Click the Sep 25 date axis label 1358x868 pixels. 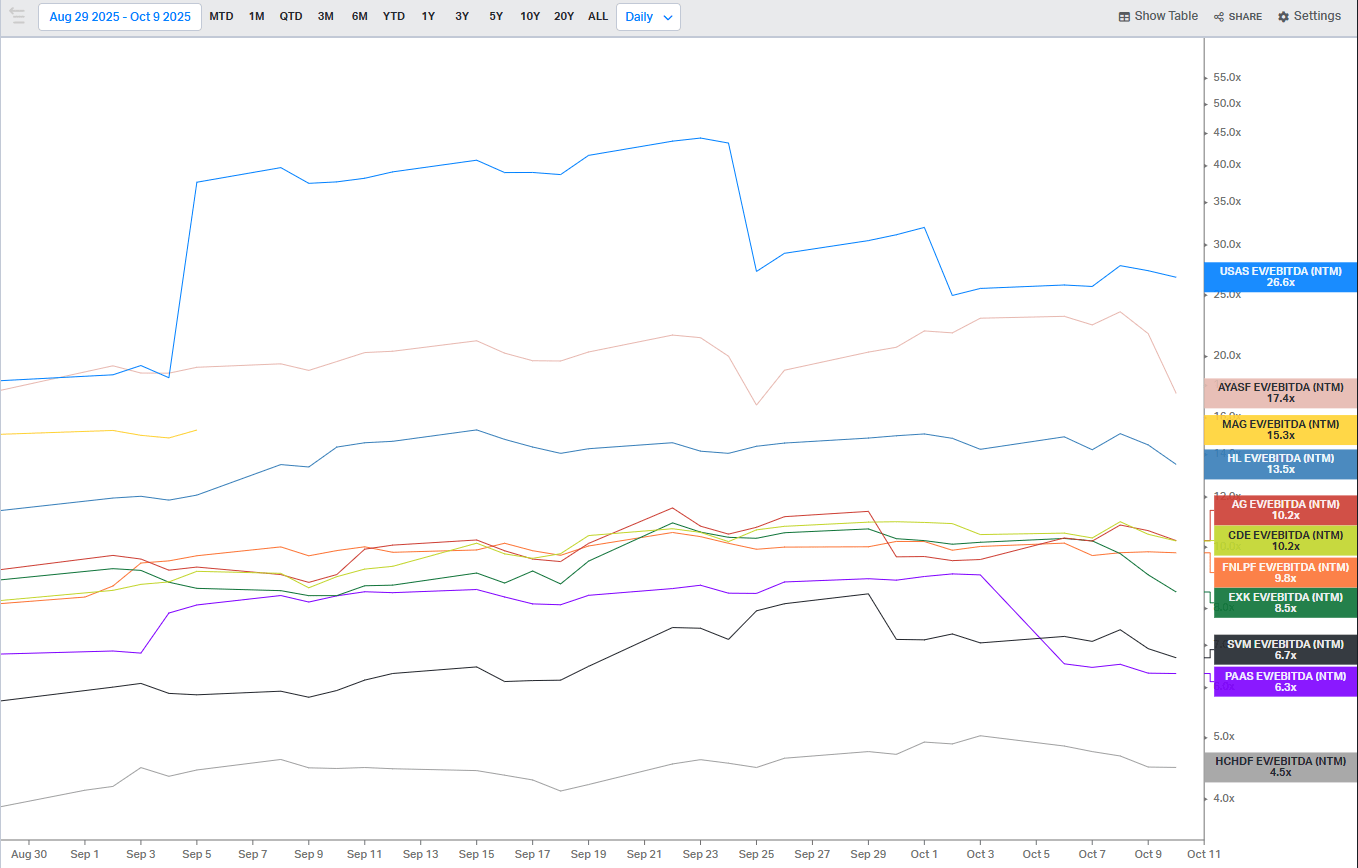[756, 855]
